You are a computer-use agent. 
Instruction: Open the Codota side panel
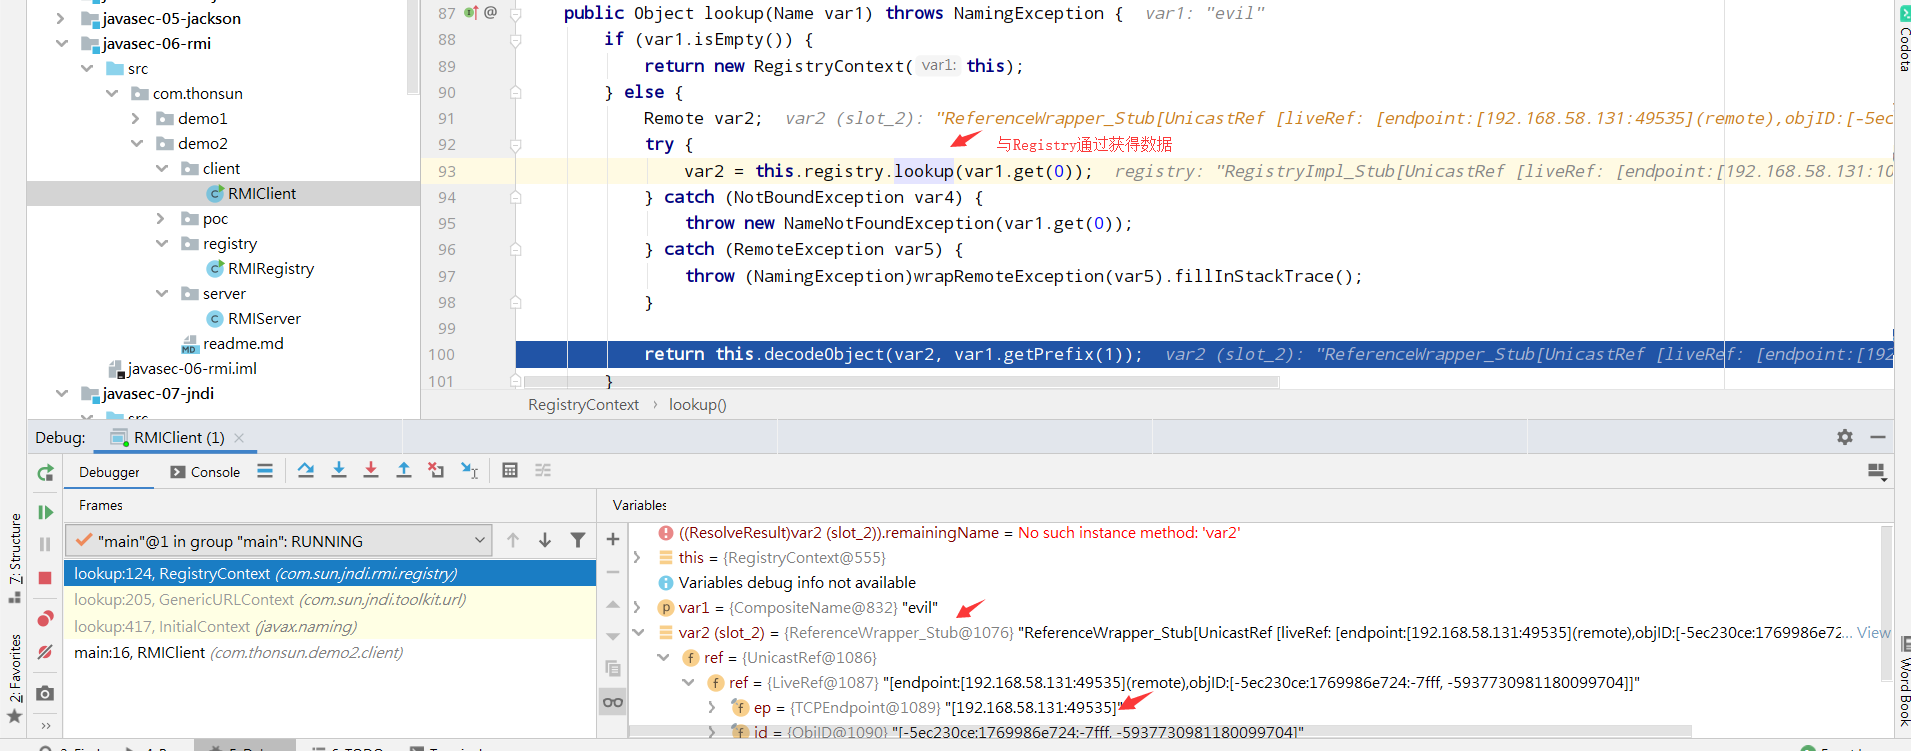pyautogui.click(x=1903, y=40)
